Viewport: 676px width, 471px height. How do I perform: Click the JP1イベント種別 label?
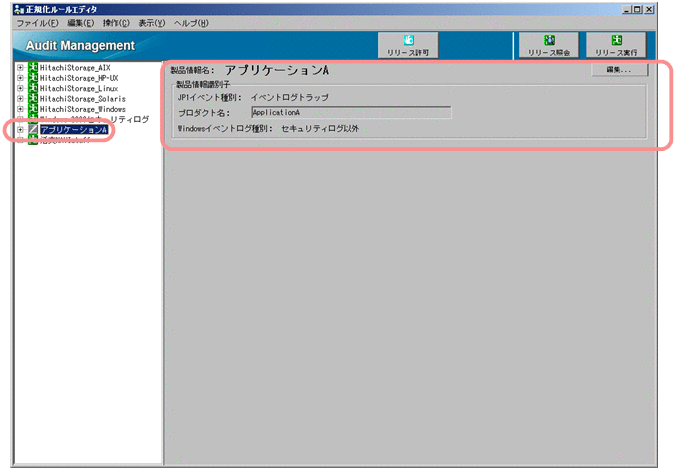(210, 97)
